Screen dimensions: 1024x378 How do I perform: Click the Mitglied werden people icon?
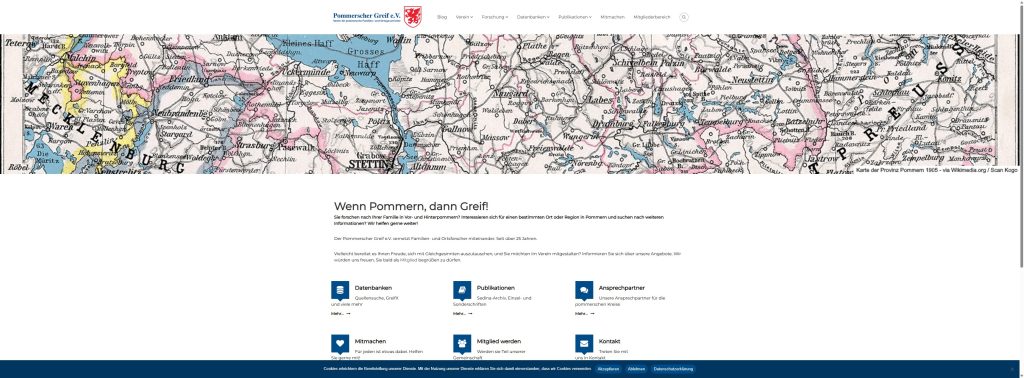(x=462, y=343)
